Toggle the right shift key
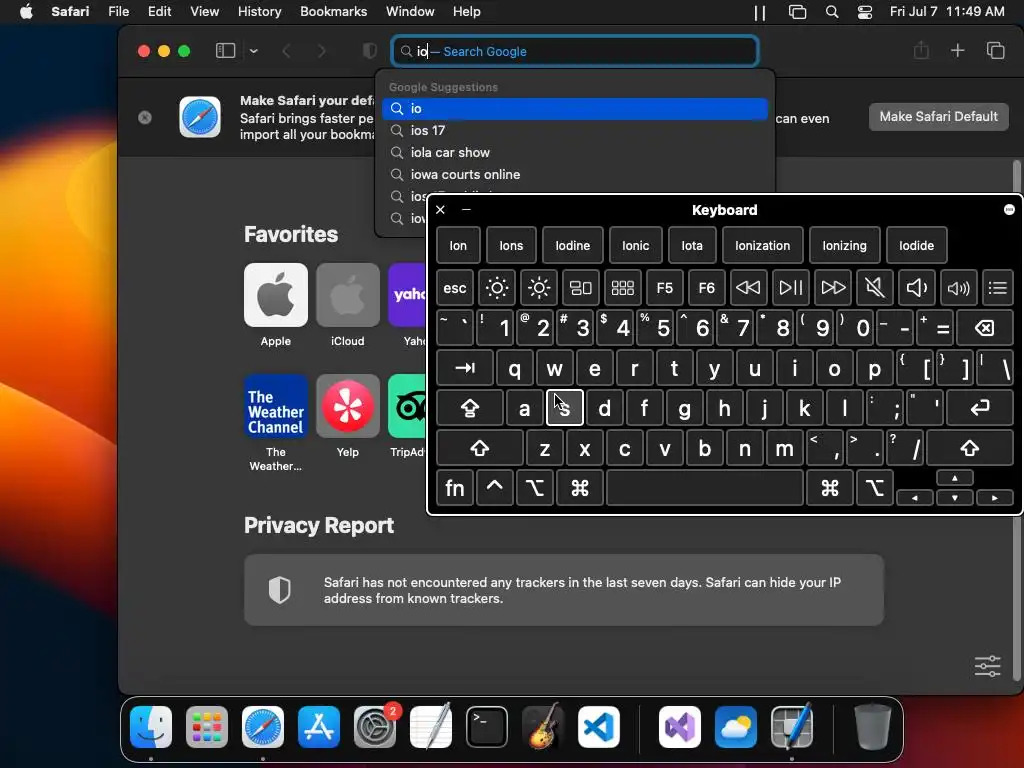The height and width of the screenshot is (768, 1024). [970, 449]
